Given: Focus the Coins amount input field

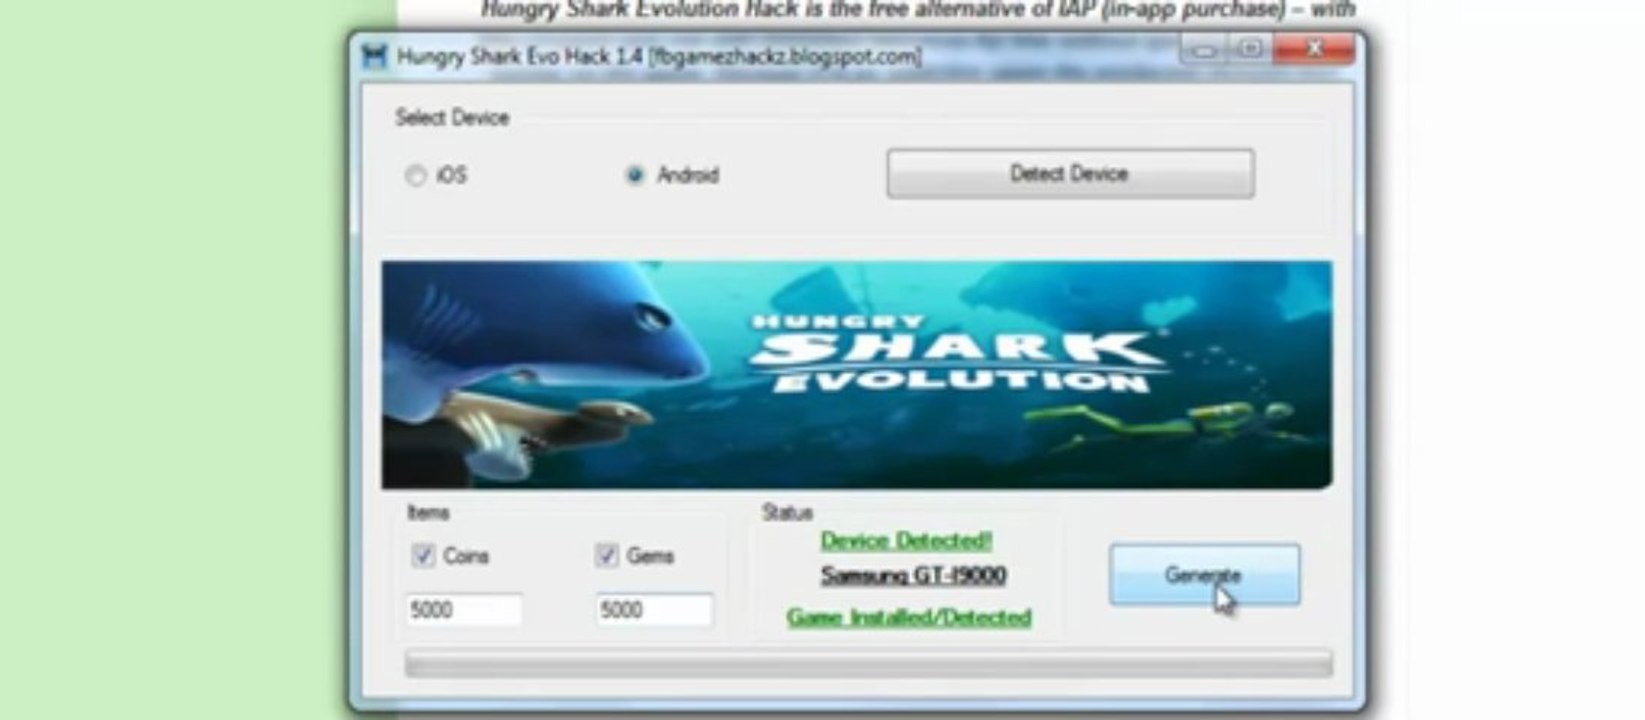Looking at the screenshot, I should click(x=464, y=610).
